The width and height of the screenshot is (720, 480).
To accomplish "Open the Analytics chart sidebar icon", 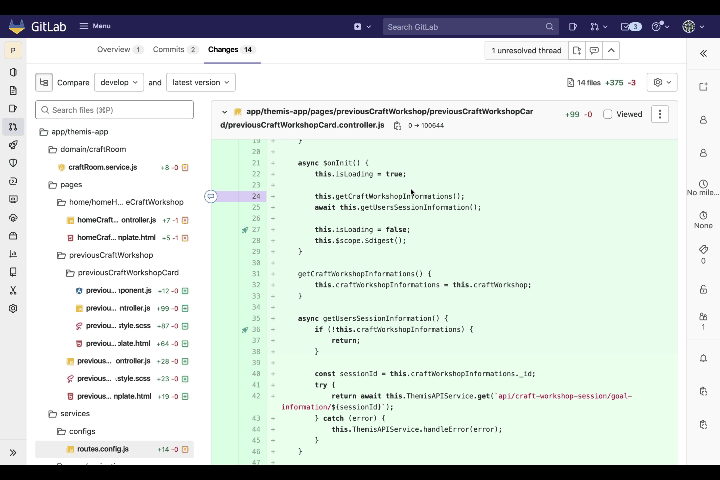I will pyautogui.click(x=13, y=254).
